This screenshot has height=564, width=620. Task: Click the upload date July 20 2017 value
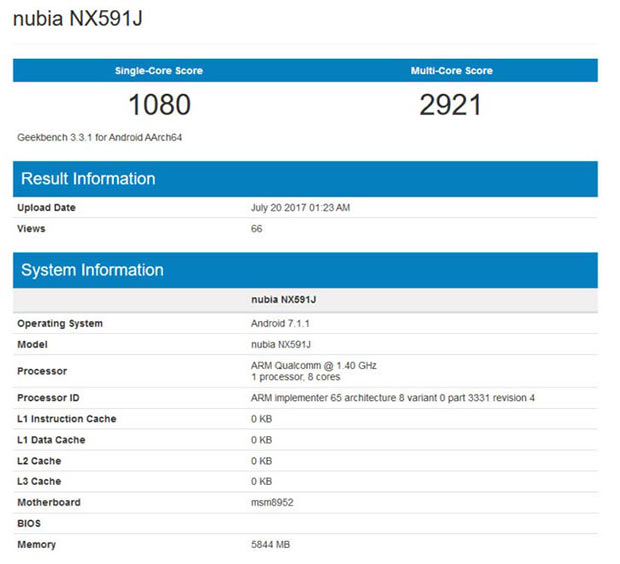coord(300,208)
